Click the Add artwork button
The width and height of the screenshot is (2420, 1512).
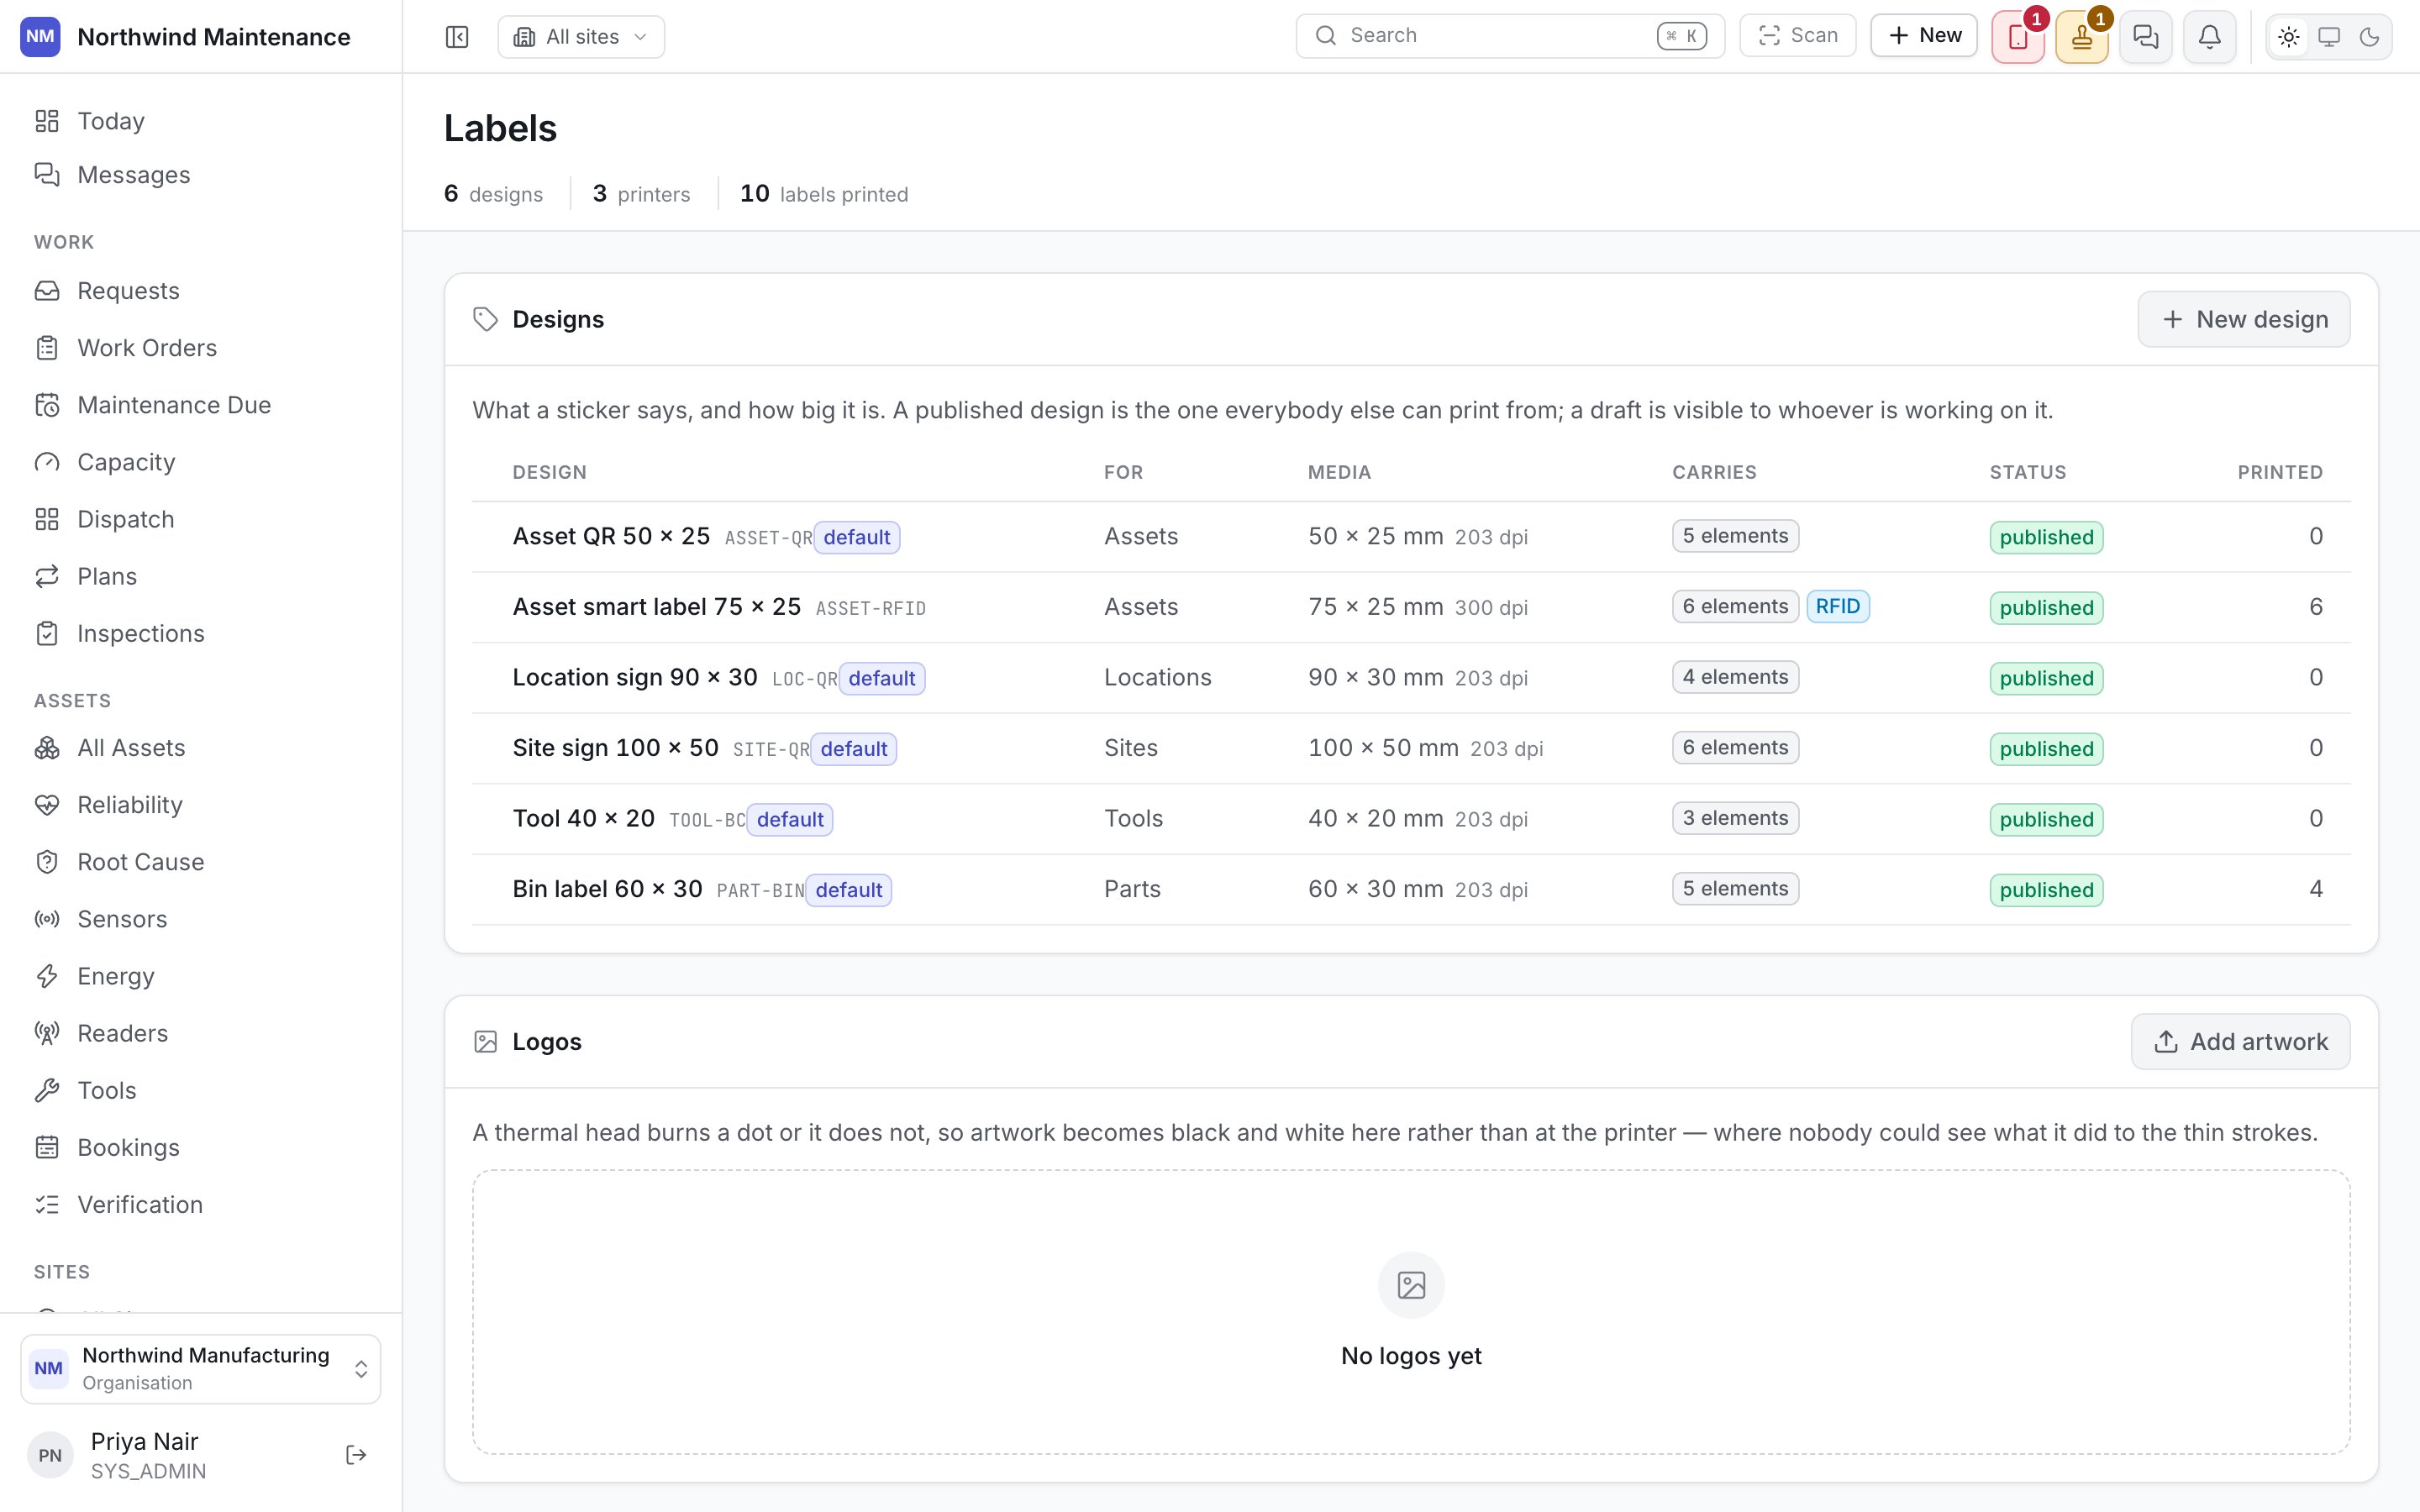pyautogui.click(x=2240, y=1042)
